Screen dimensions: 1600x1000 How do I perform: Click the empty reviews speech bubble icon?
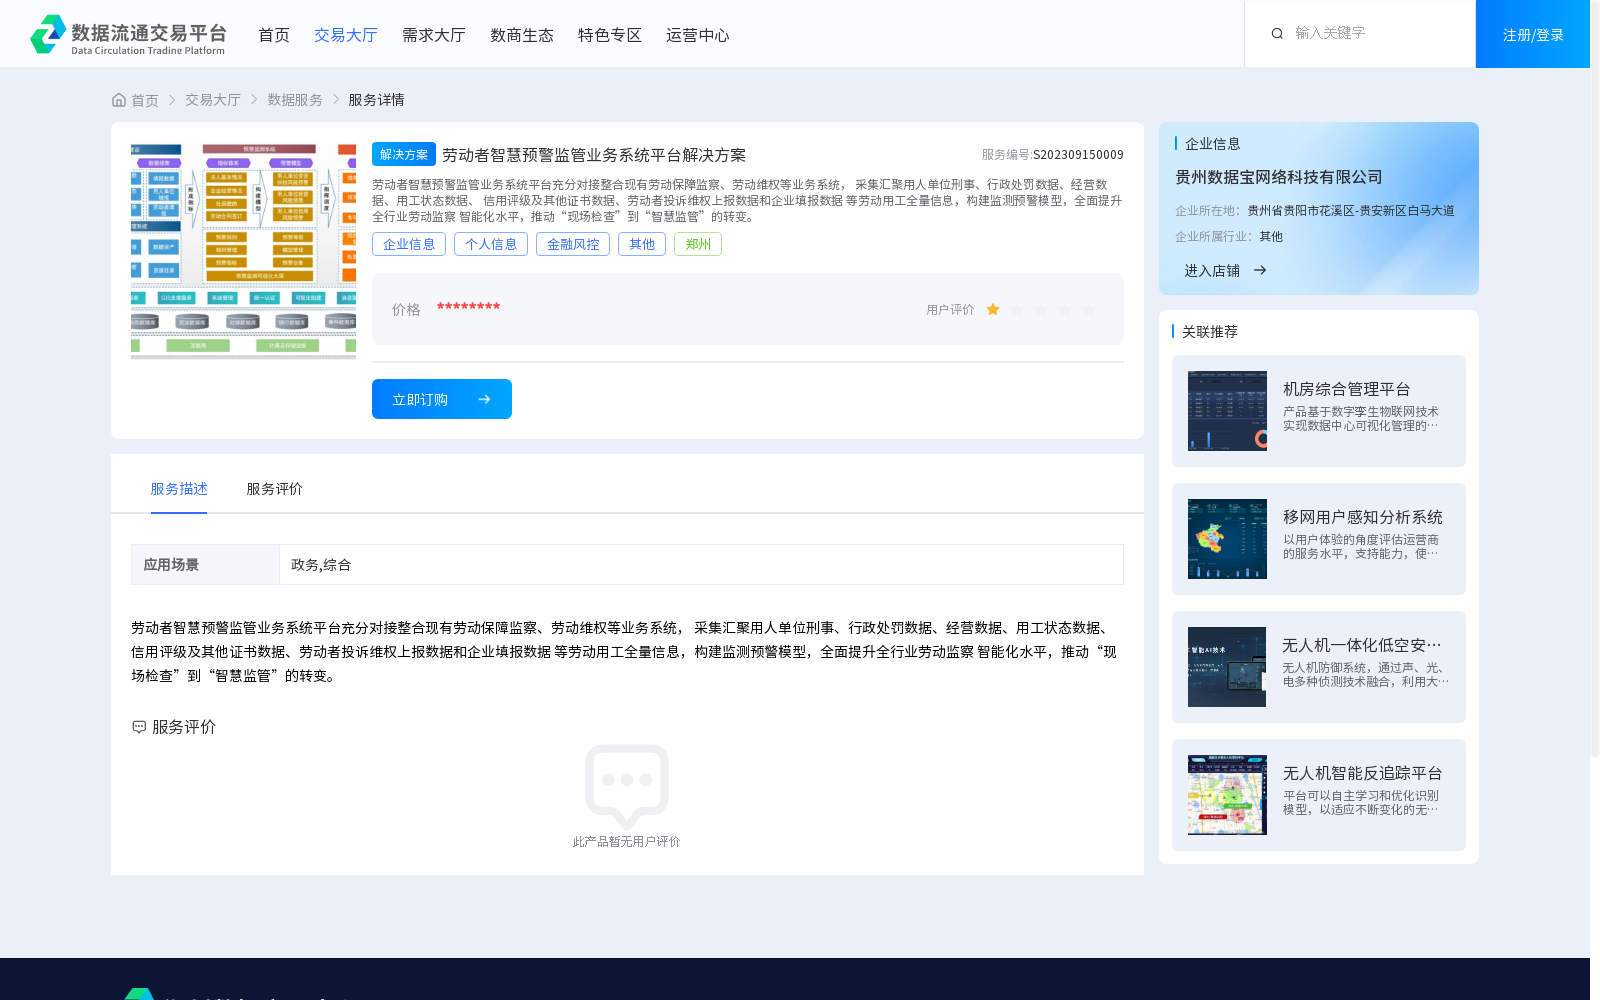[627, 787]
